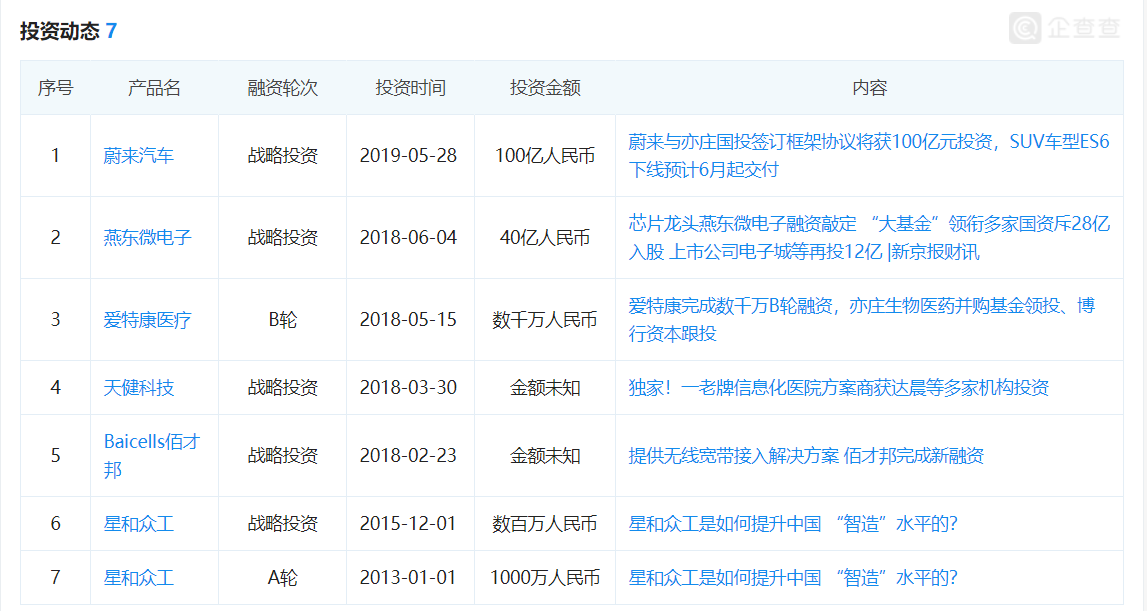The height and width of the screenshot is (611, 1147).
Task: Select the date 2018-03-30 cell
Action: [408, 388]
